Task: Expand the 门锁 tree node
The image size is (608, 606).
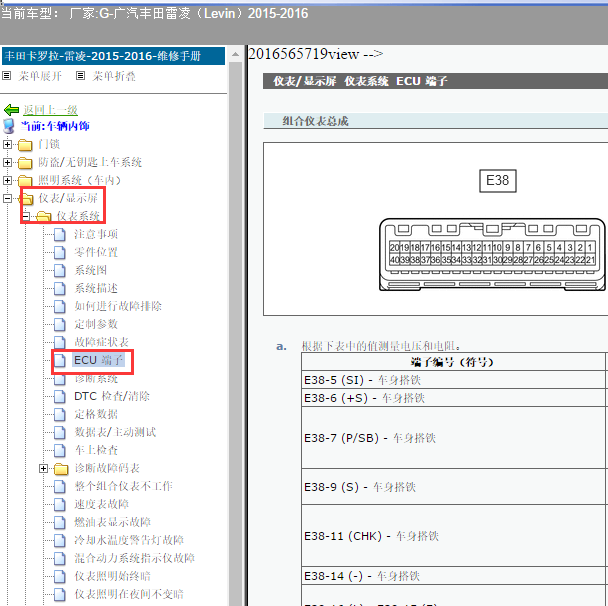Action: (7, 145)
